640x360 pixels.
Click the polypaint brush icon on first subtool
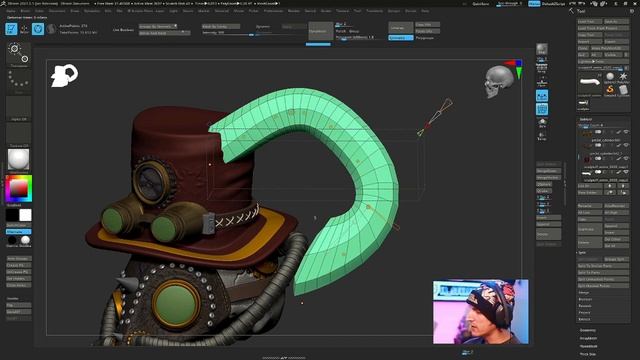(618, 132)
